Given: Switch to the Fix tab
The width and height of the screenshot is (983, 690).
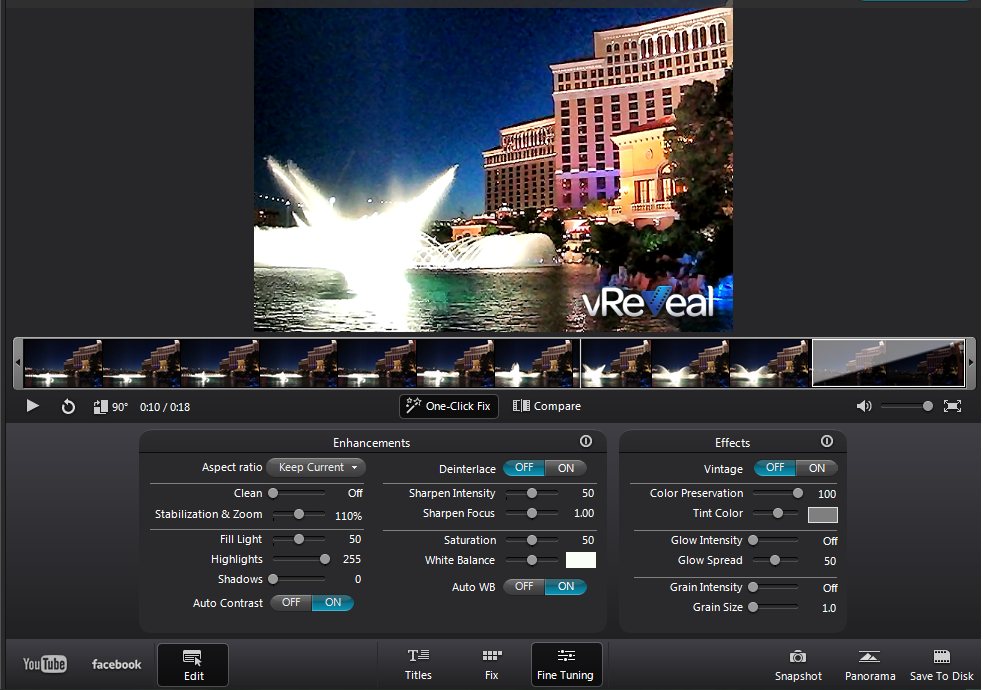Looking at the screenshot, I should click(x=492, y=665).
